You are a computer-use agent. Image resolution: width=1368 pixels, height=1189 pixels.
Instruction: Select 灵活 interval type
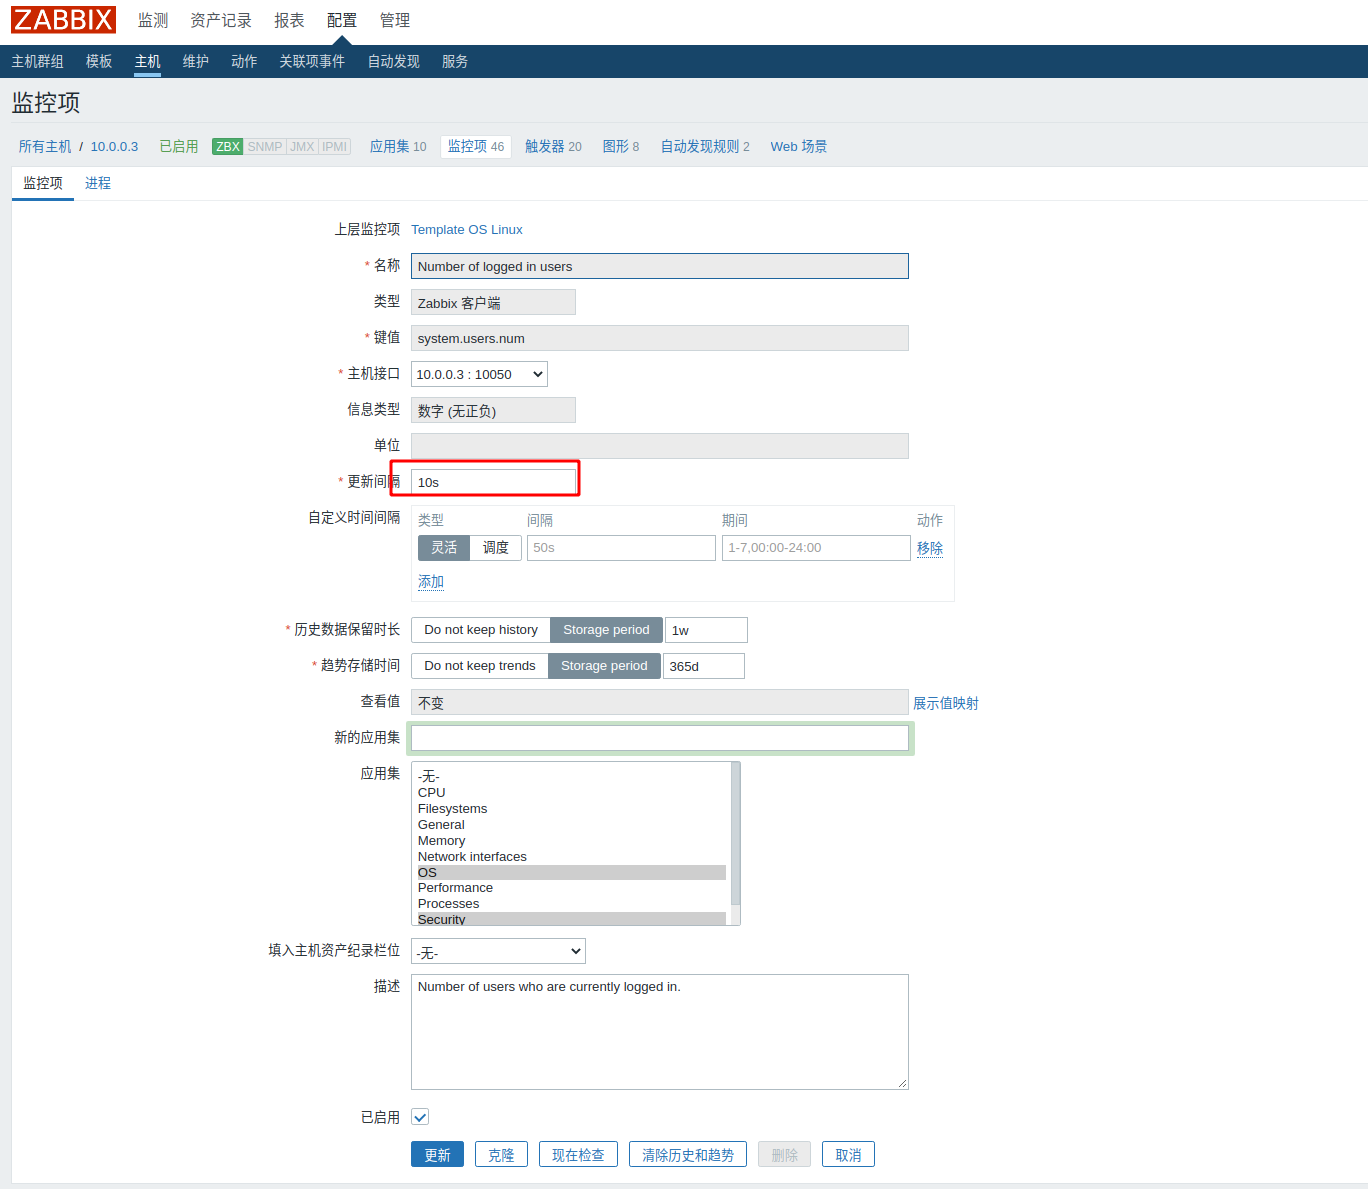click(x=444, y=548)
